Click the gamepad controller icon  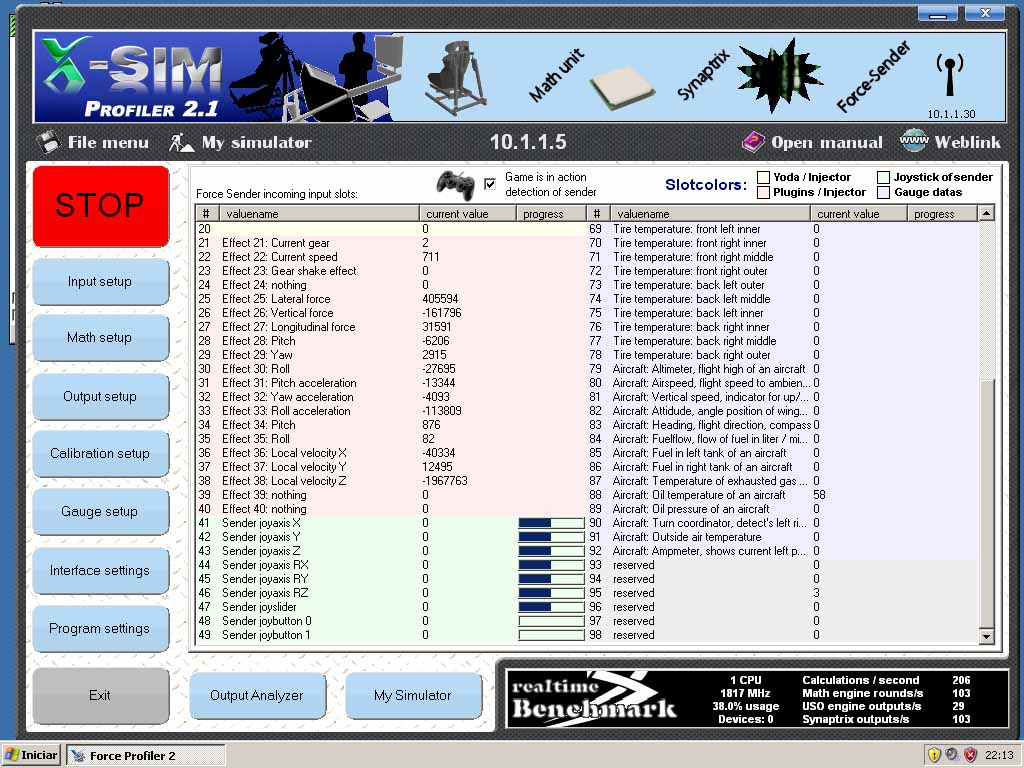tap(455, 184)
